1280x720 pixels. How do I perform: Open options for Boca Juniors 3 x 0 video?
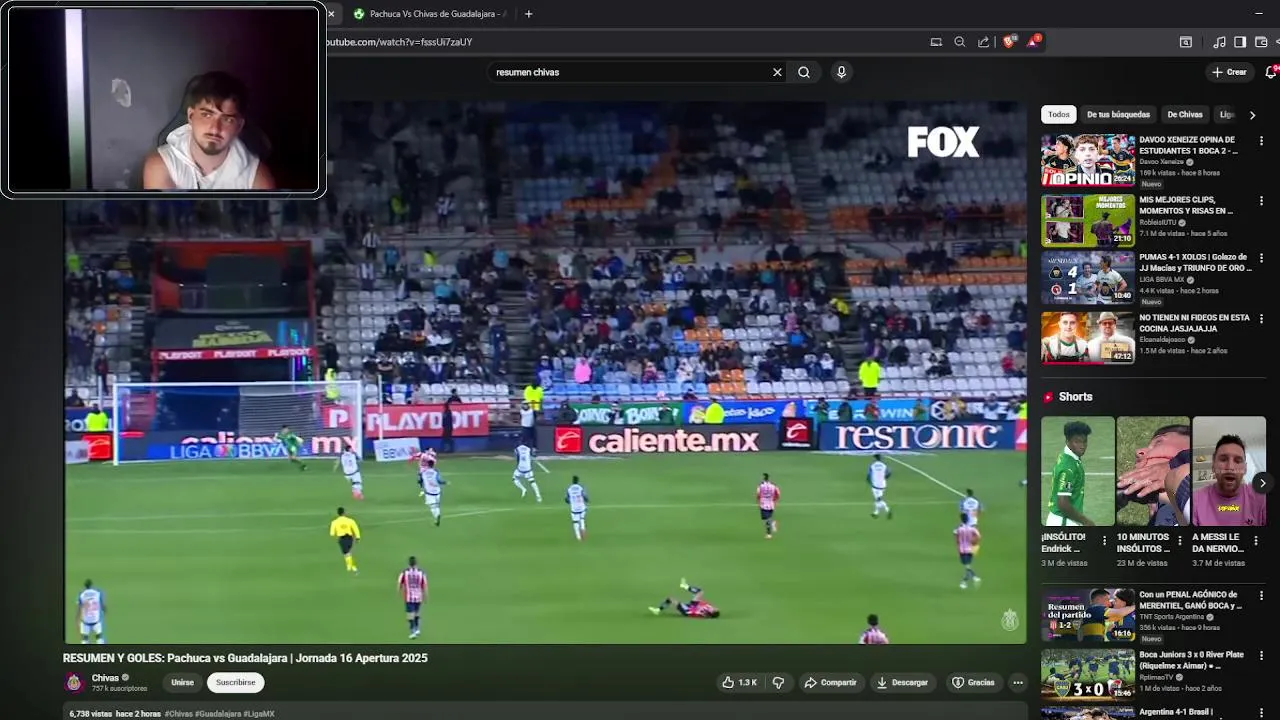pos(1261,656)
